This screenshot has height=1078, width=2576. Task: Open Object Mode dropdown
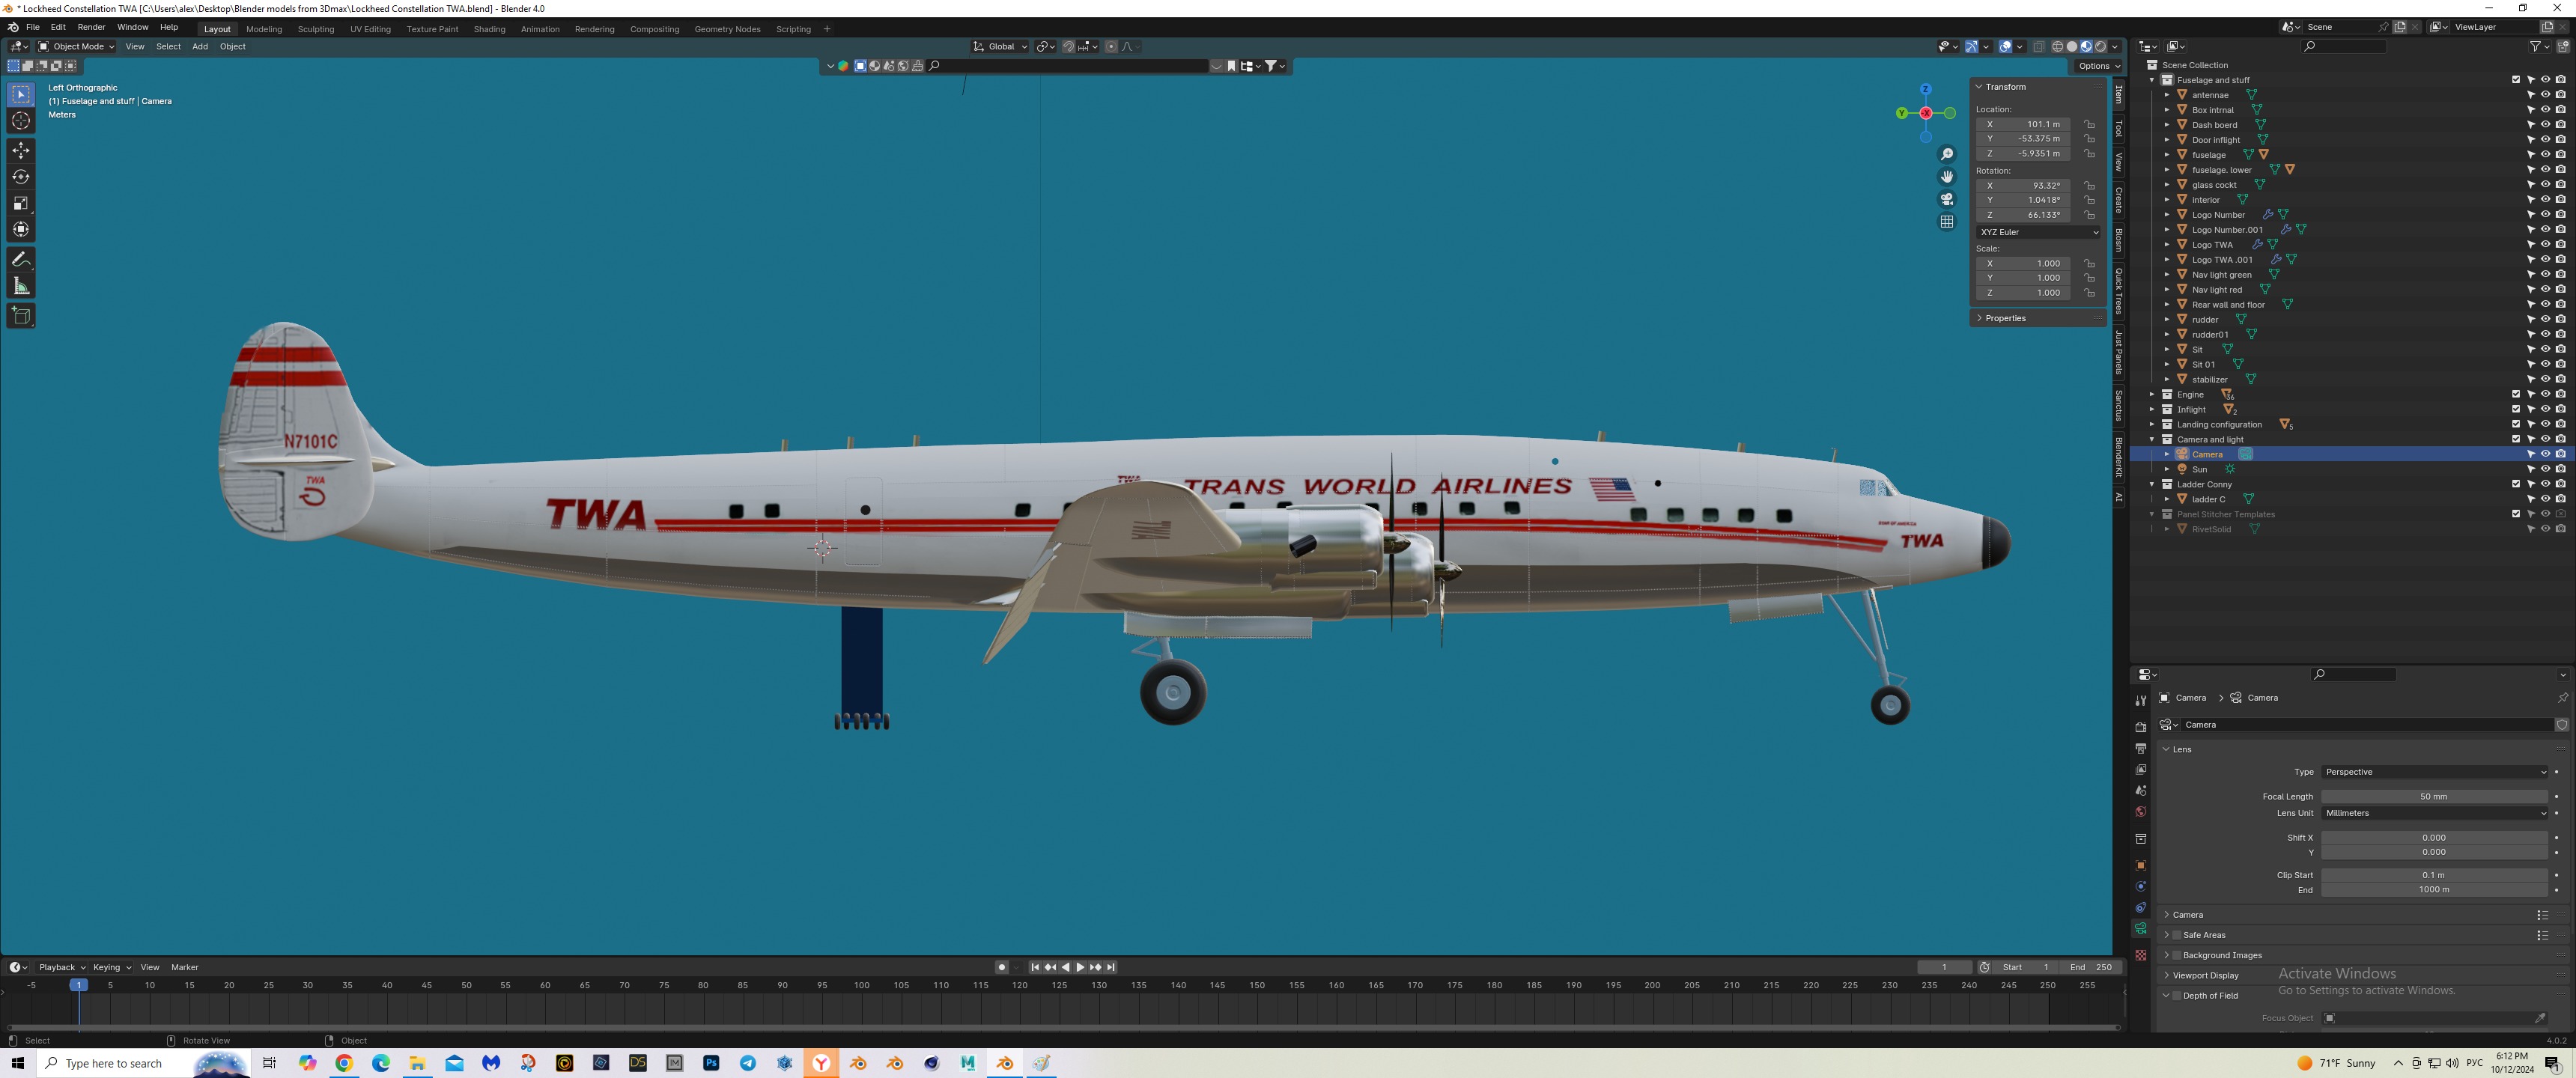point(77,46)
